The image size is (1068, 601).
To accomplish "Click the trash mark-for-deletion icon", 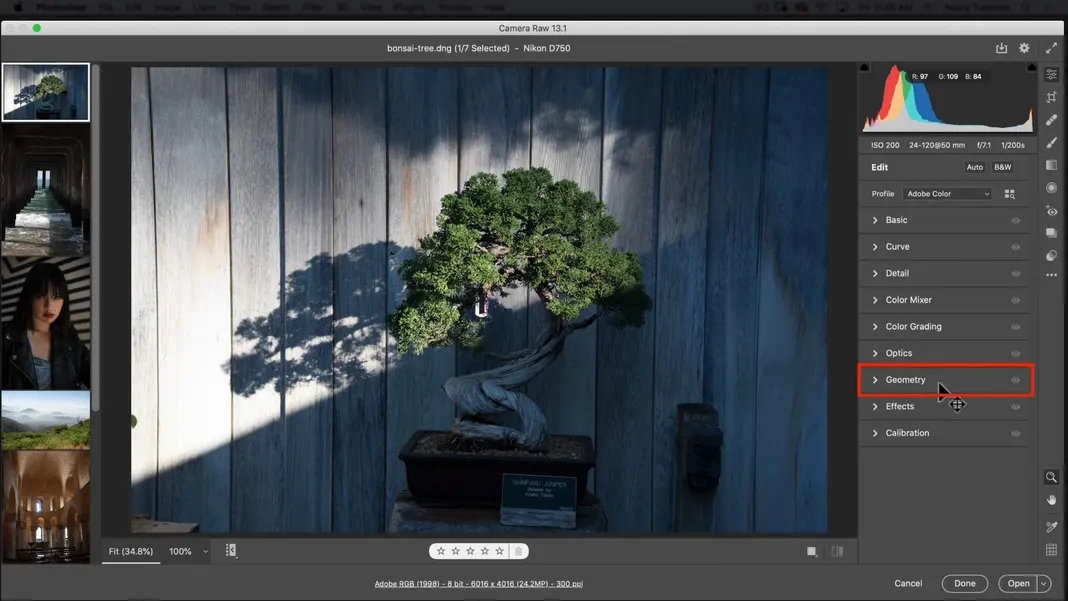I will 518,551.
